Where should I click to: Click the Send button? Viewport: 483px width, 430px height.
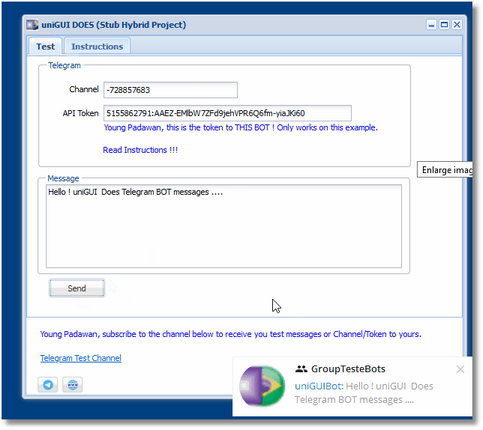77,288
